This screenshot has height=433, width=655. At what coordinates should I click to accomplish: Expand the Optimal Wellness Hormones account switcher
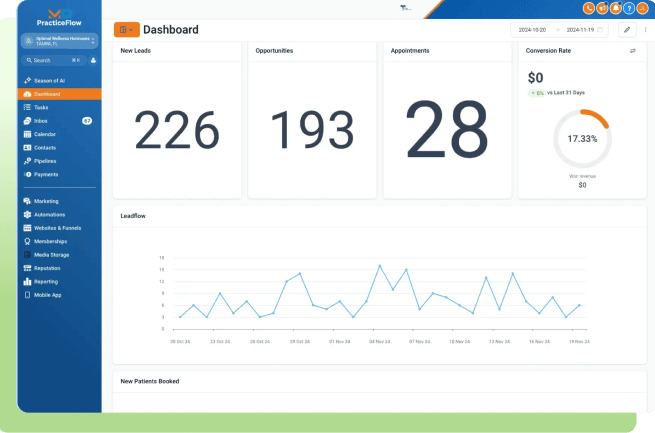click(59, 41)
